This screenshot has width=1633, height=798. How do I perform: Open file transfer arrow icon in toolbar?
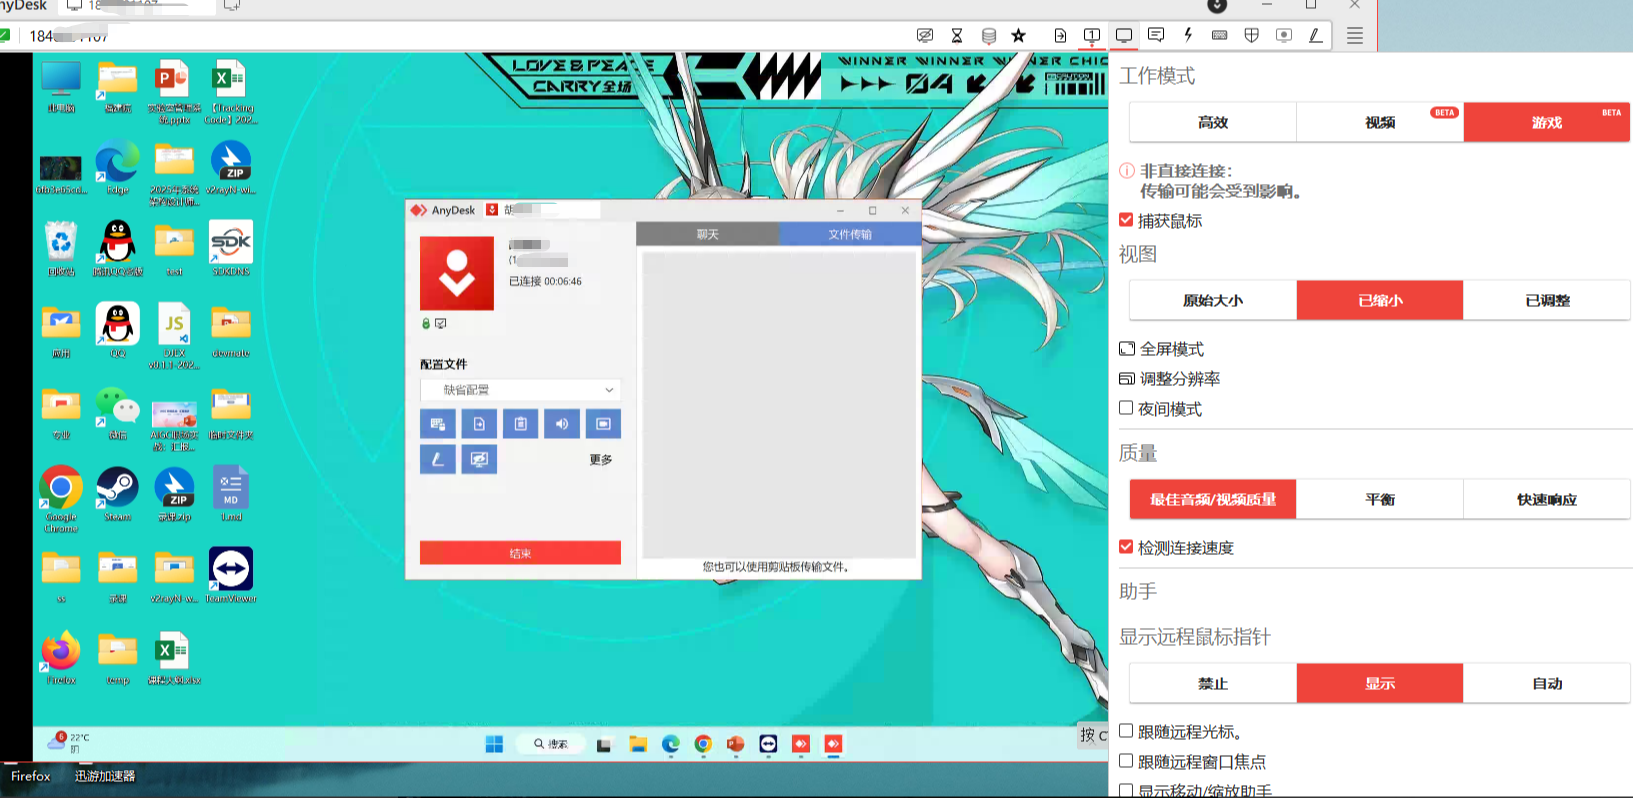click(1060, 35)
